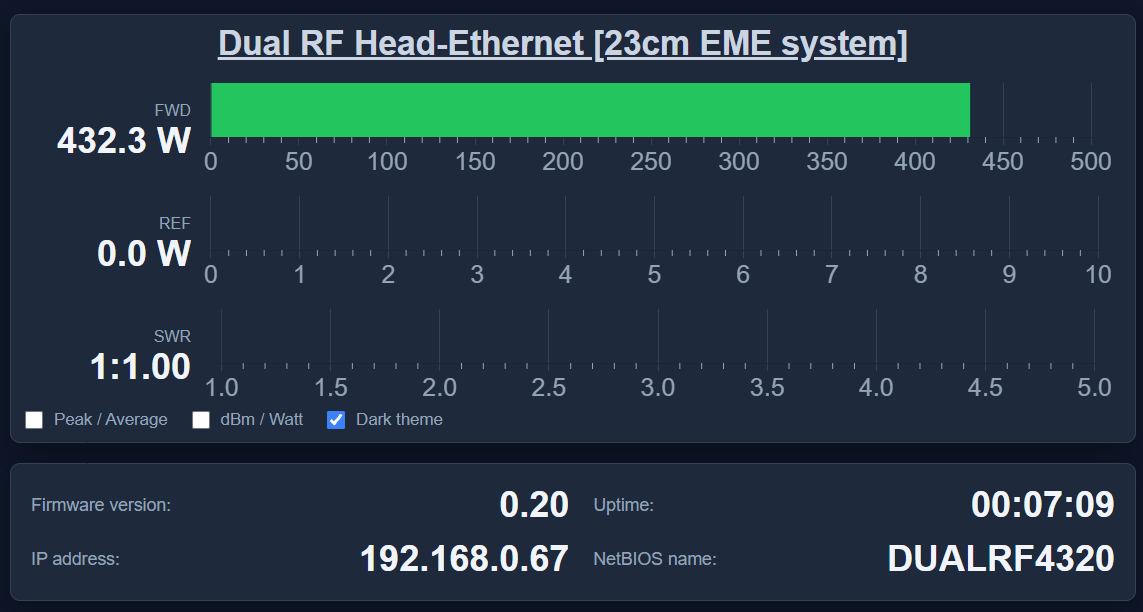Click the IP address value 192.168.0.67
Viewport: 1143px width, 612px height.
point(464,559)
